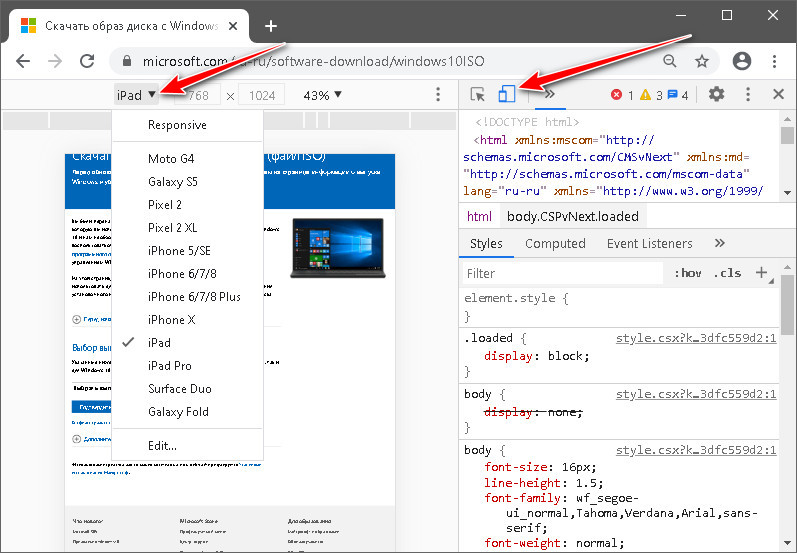This screenshot has width=797, height=553.
Task: Show more styles pane tabs chevron
Action: click(719, 243)
